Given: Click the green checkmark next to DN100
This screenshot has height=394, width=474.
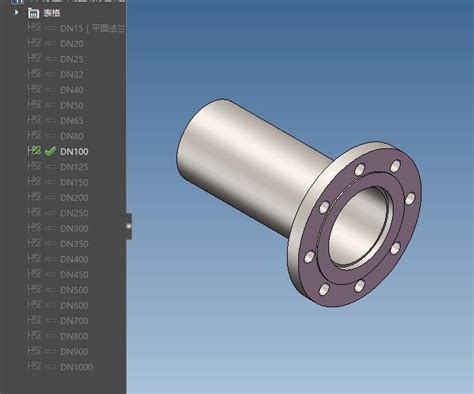Looking at the screenshot, I should pos(50,151).
